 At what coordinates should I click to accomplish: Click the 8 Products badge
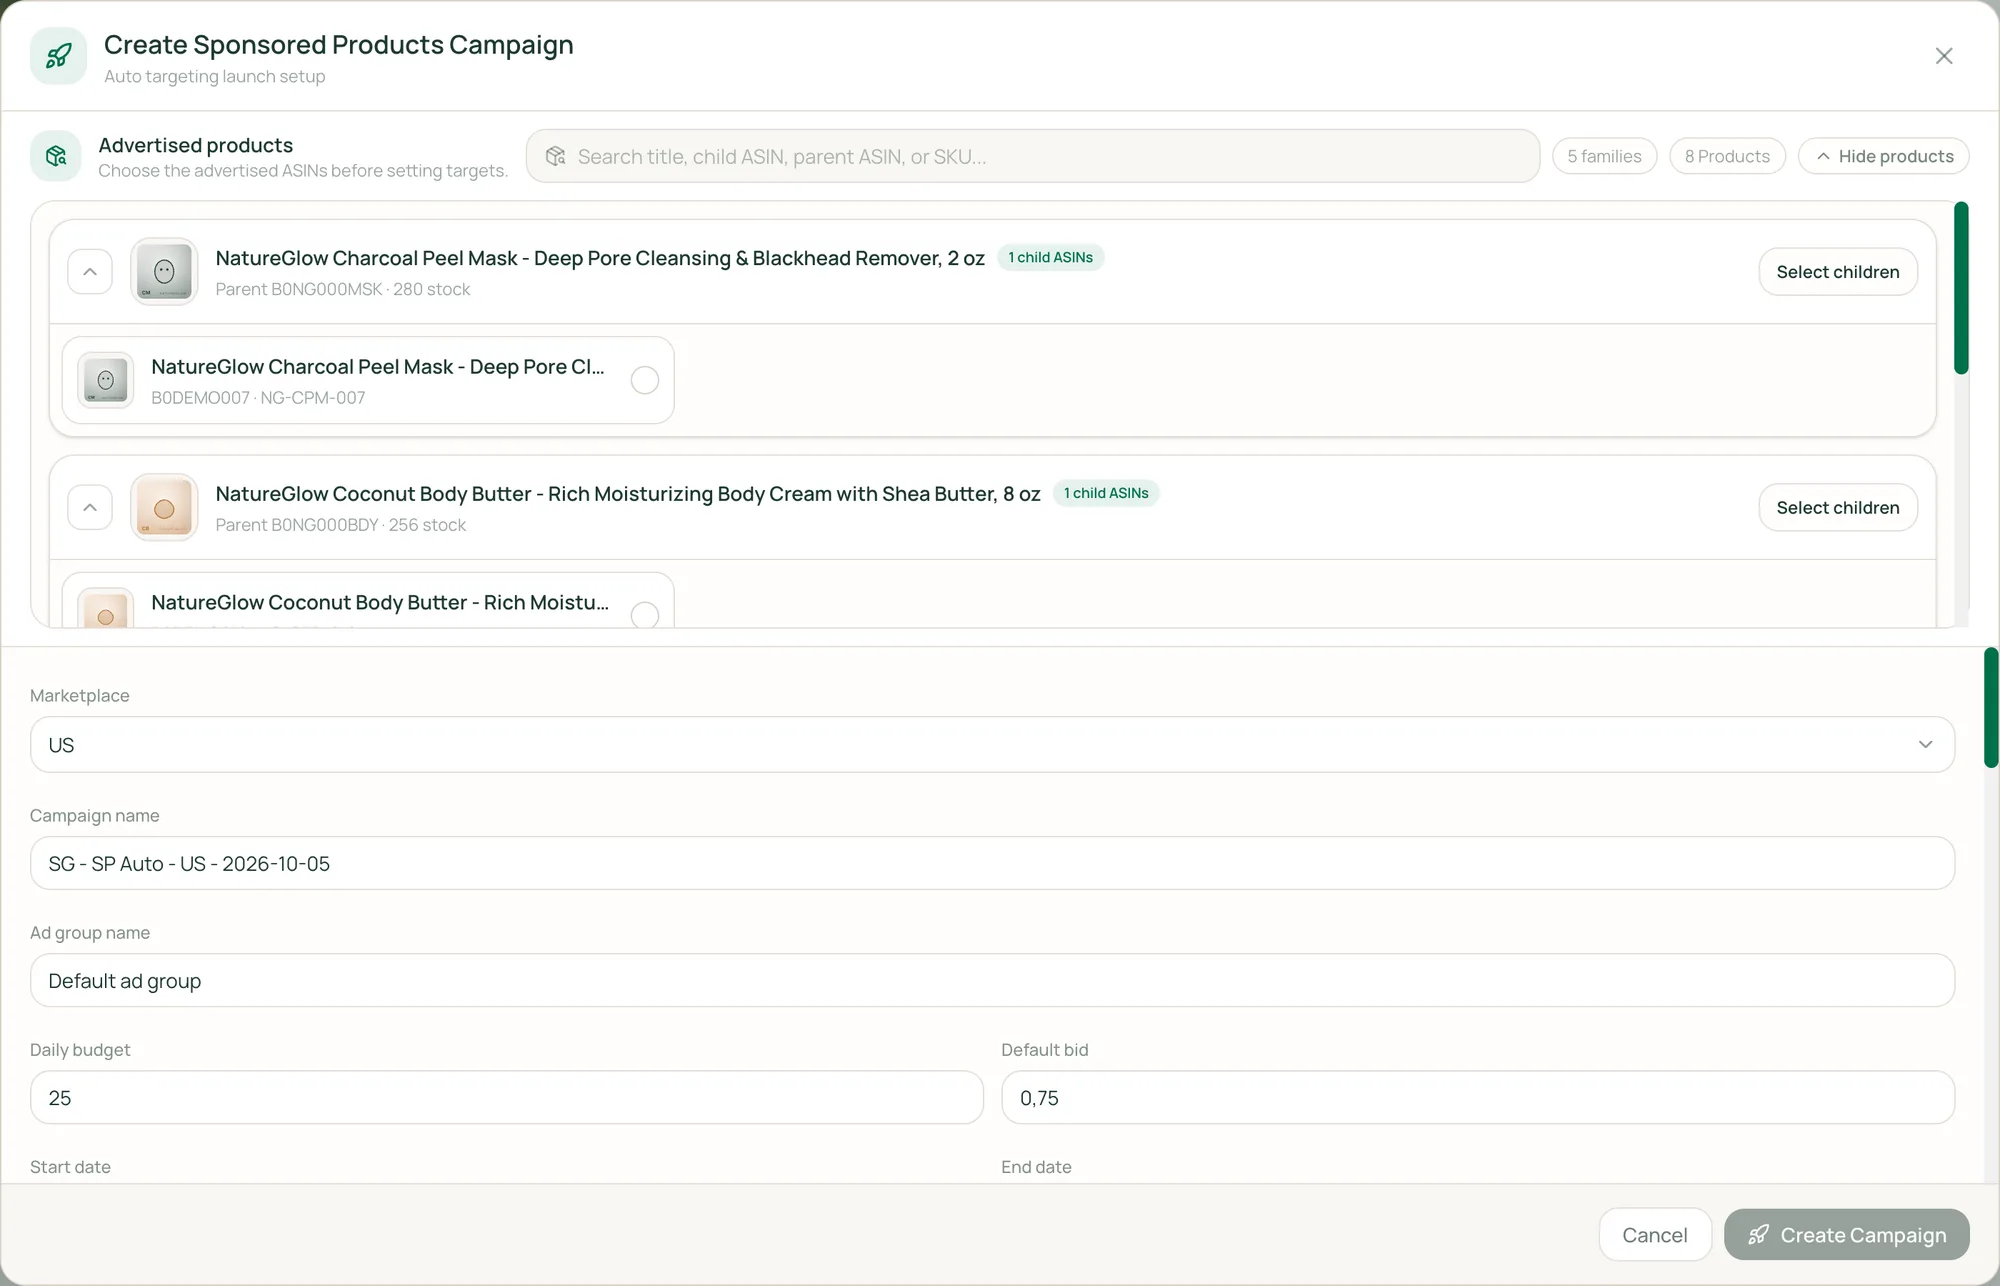(x=1727, y=156)
